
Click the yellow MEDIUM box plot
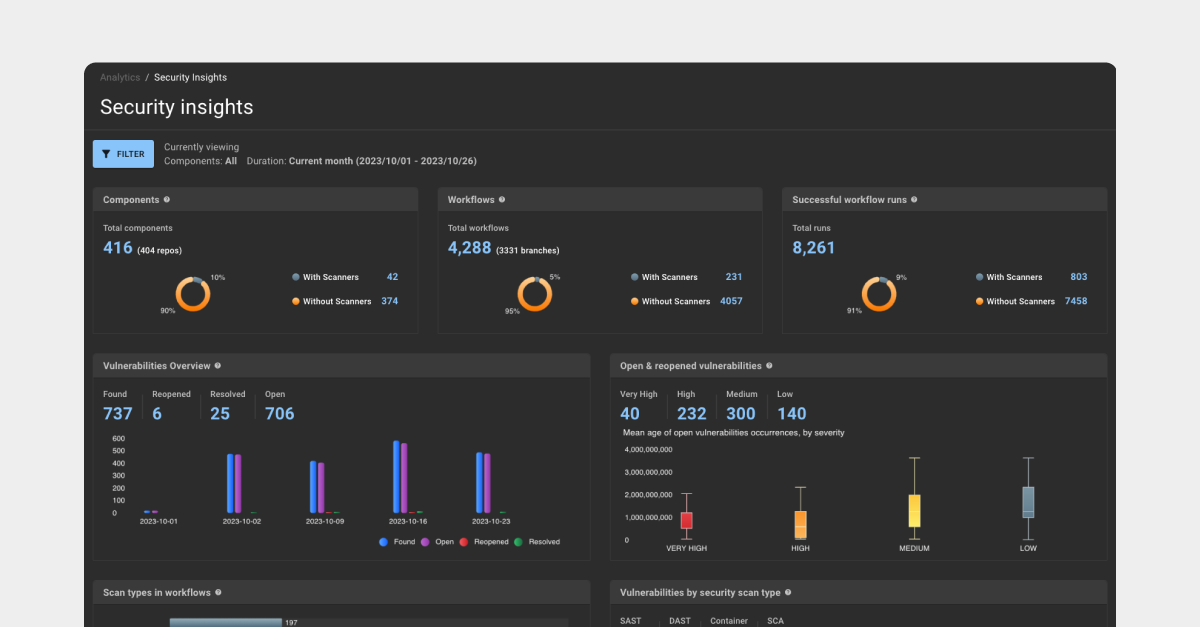pos(914,510)
